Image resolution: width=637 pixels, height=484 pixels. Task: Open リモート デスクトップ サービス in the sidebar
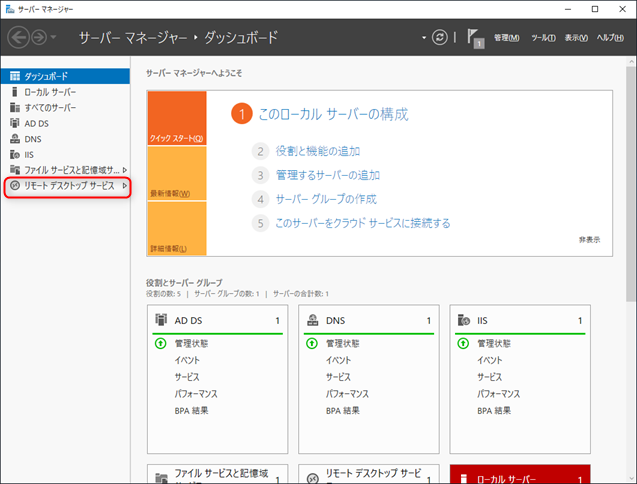coord(65,186)
